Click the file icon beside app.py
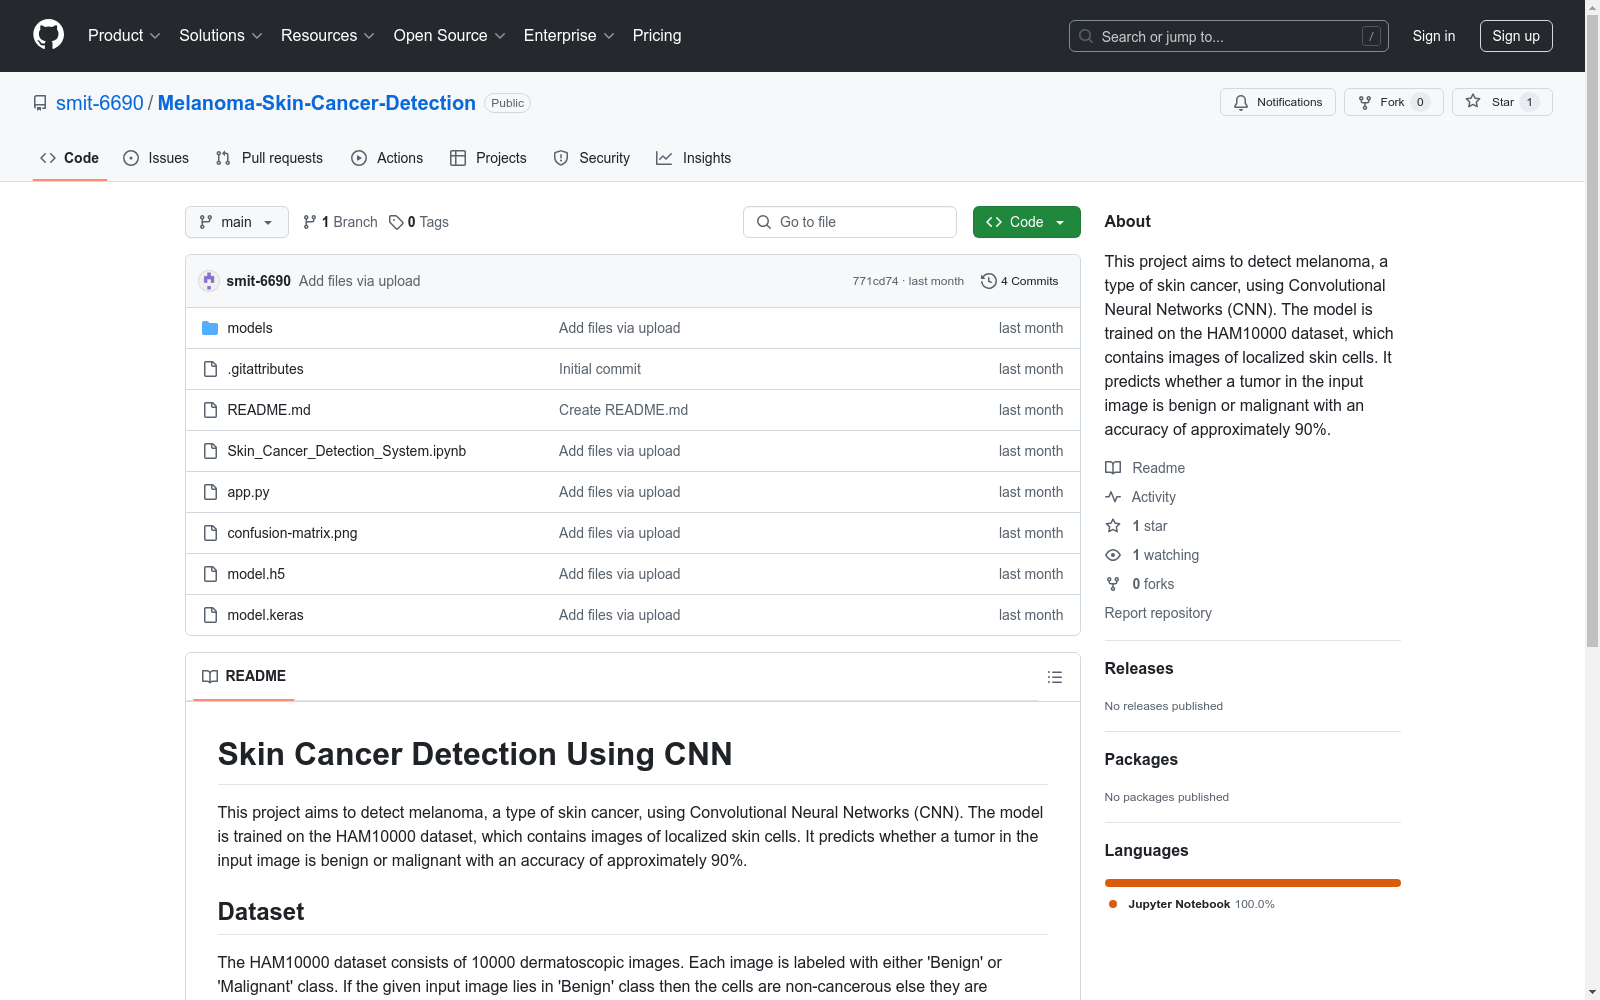 210,492
